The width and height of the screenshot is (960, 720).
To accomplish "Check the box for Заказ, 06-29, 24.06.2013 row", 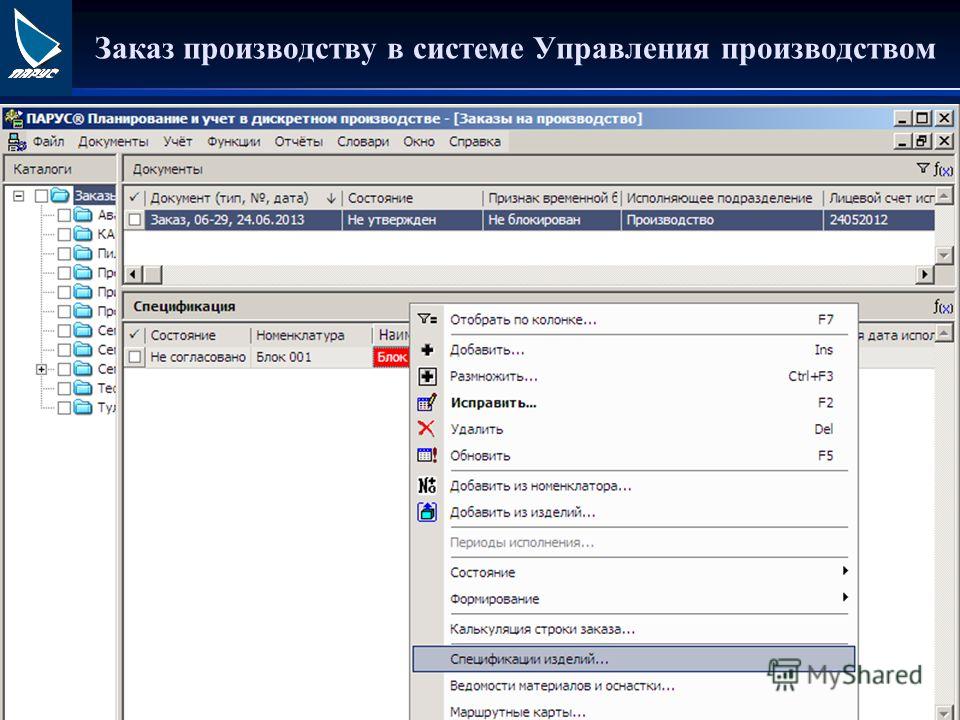I will (x=135, y=220).
